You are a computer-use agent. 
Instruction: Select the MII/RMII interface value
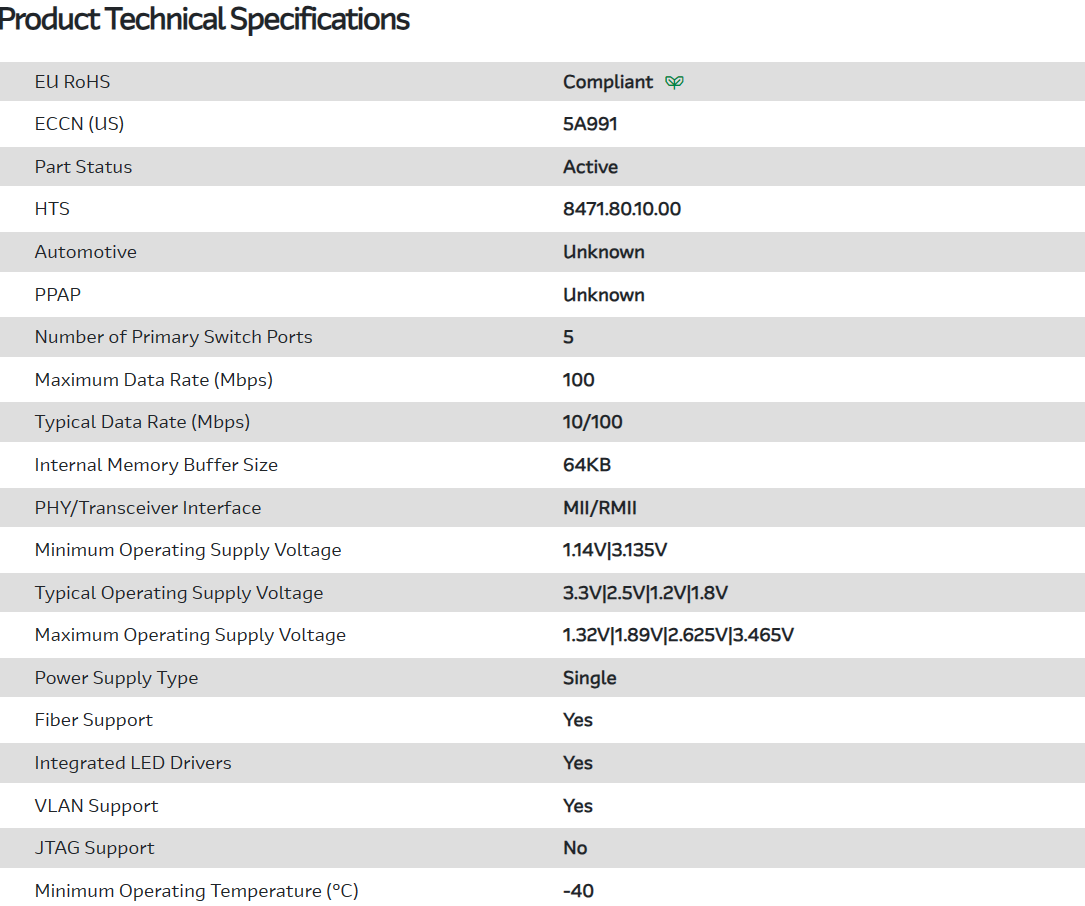coord(599,508)
